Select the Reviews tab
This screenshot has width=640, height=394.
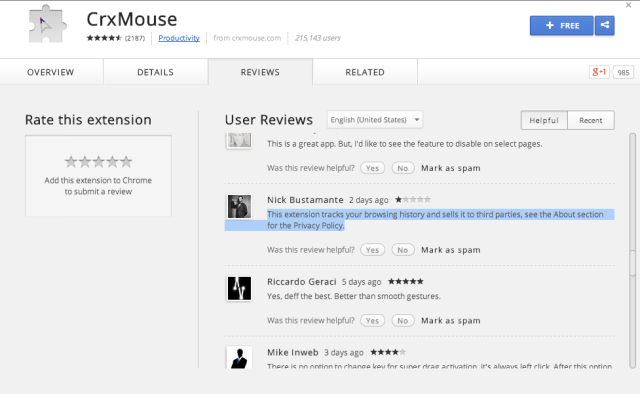[260, 72]
